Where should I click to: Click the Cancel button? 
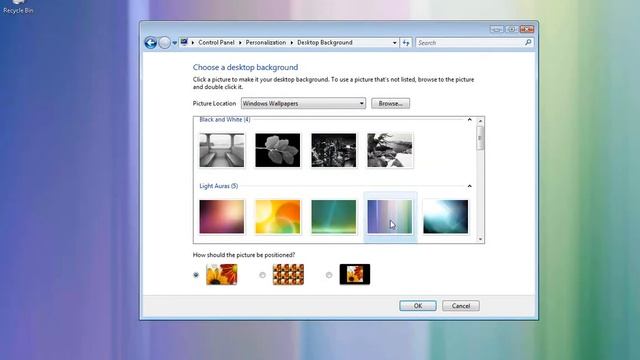click(461, 306)
